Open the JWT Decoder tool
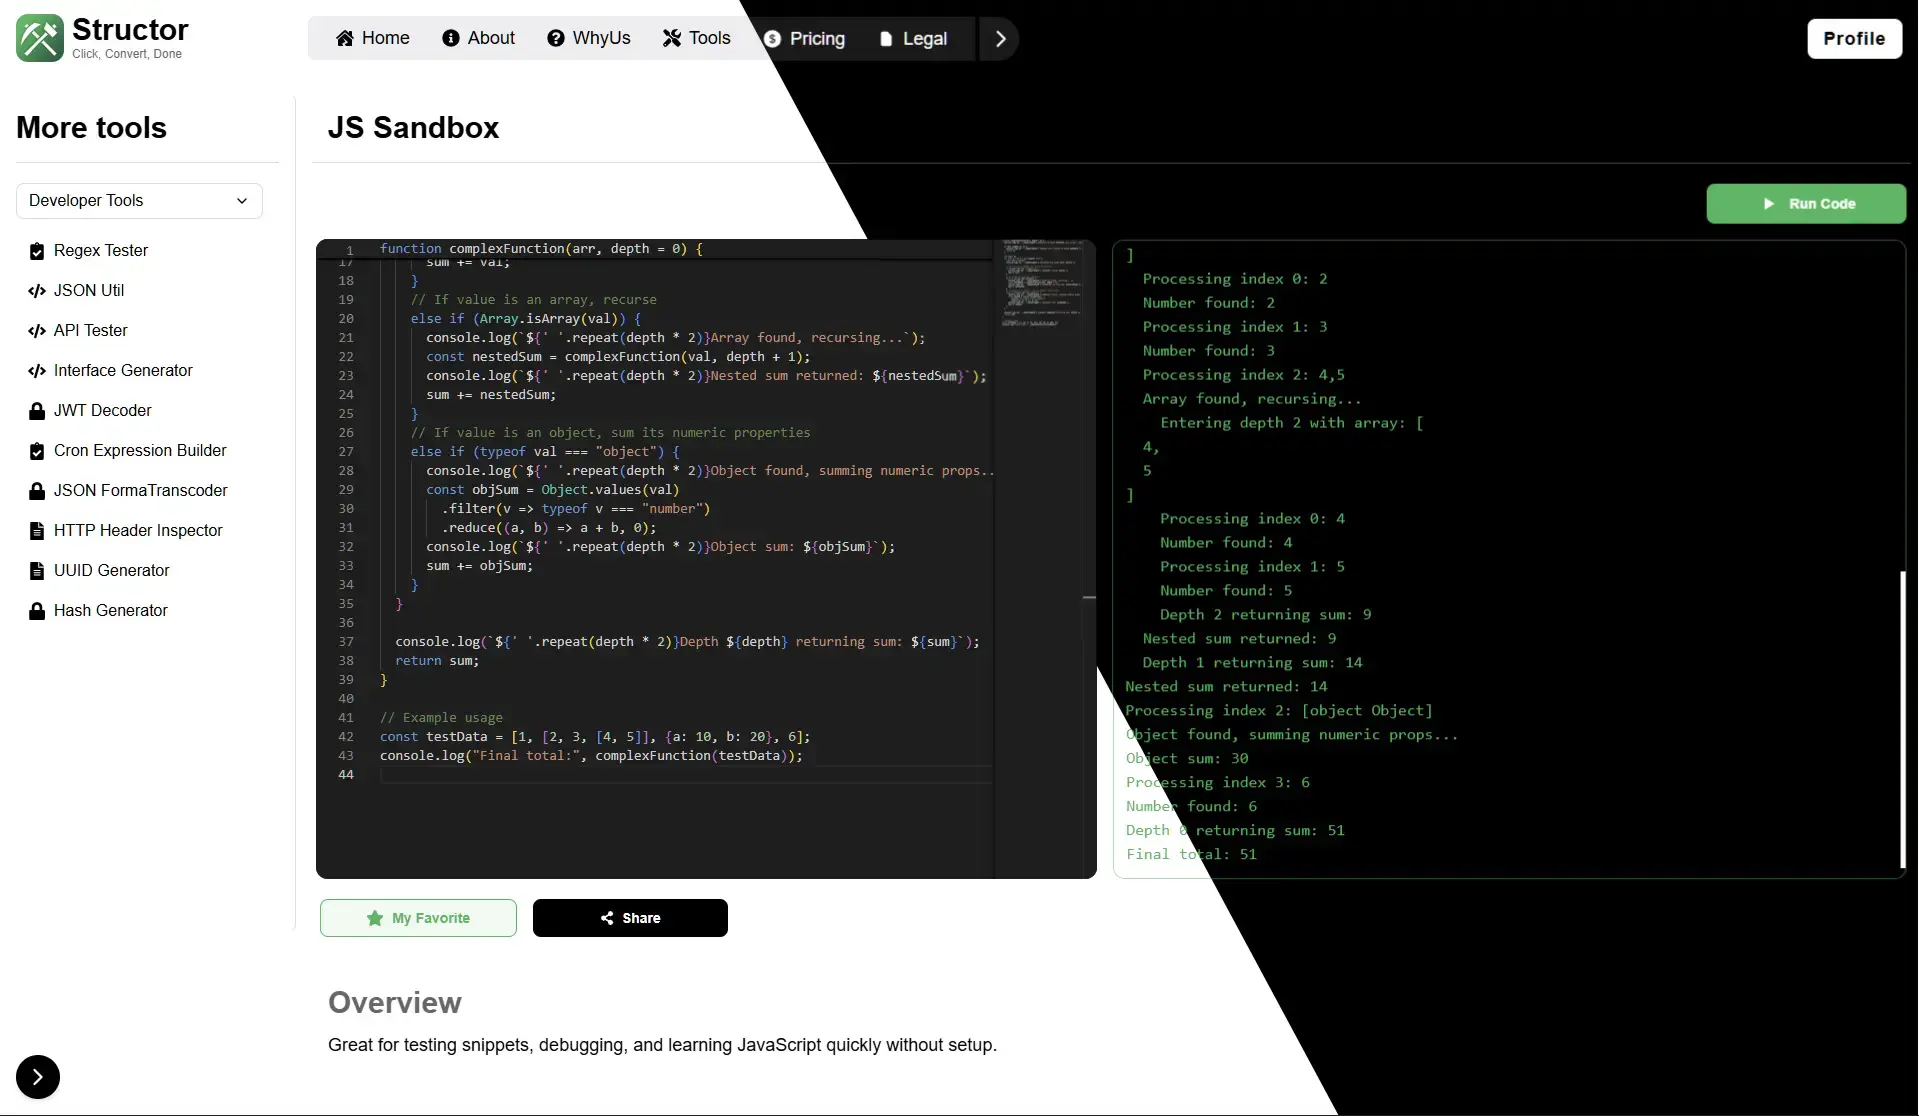Image resolution: width=1919 pixels, height=1116 pixels. coord(102,411)
